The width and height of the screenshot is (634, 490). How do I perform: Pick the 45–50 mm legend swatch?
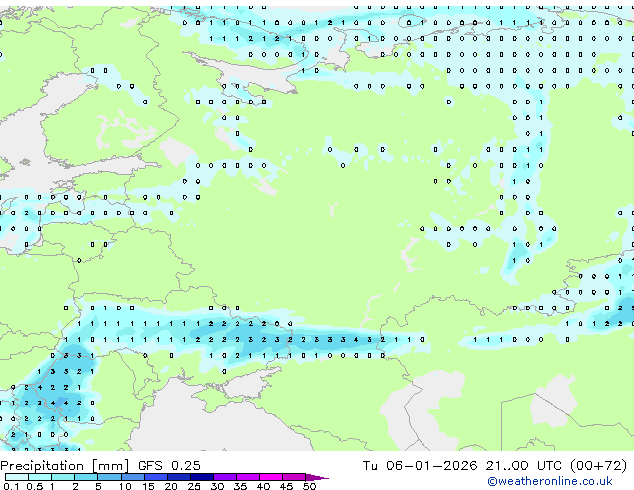[x=294, y=477]
